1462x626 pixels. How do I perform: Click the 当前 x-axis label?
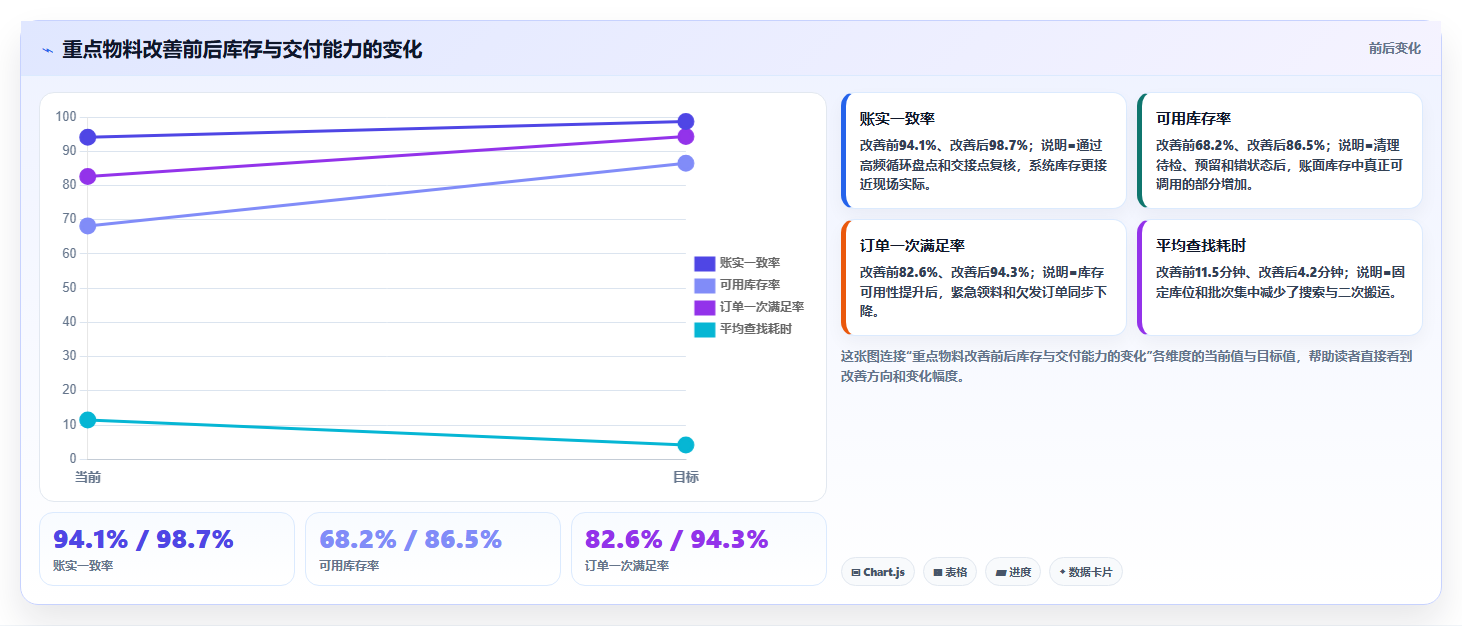(88, 478)
